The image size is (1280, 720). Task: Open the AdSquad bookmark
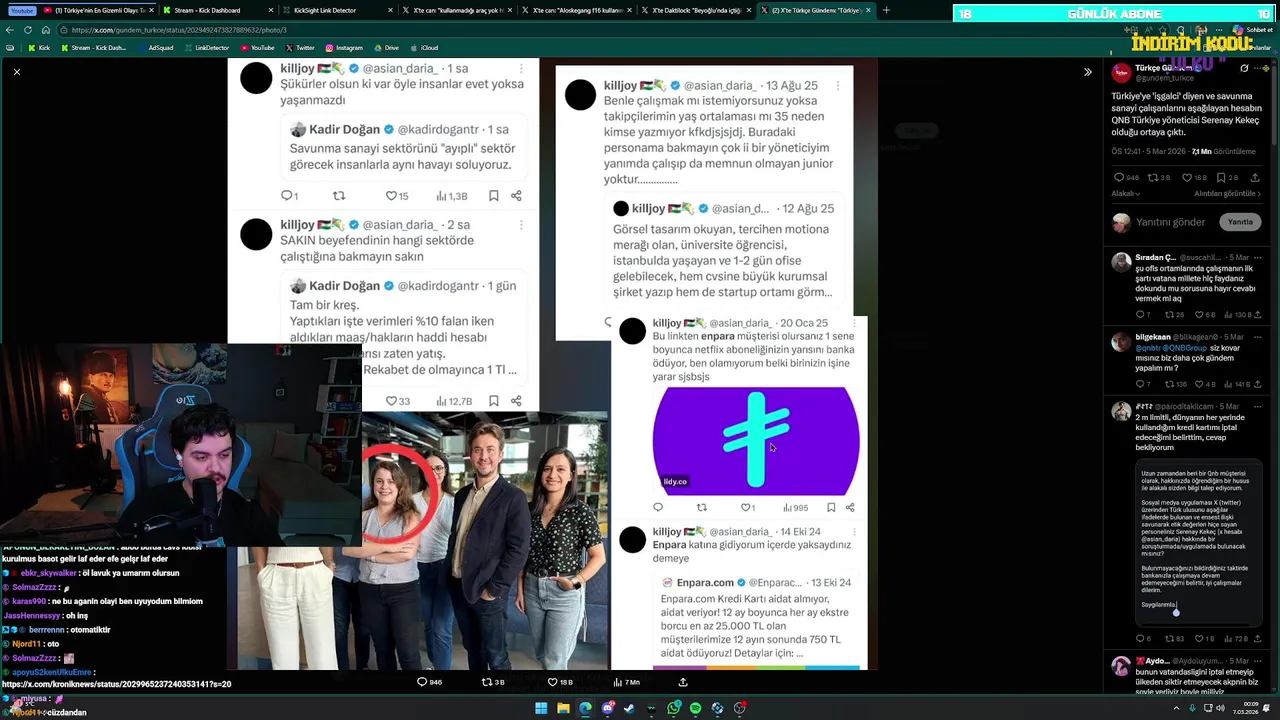pos(155,48)
